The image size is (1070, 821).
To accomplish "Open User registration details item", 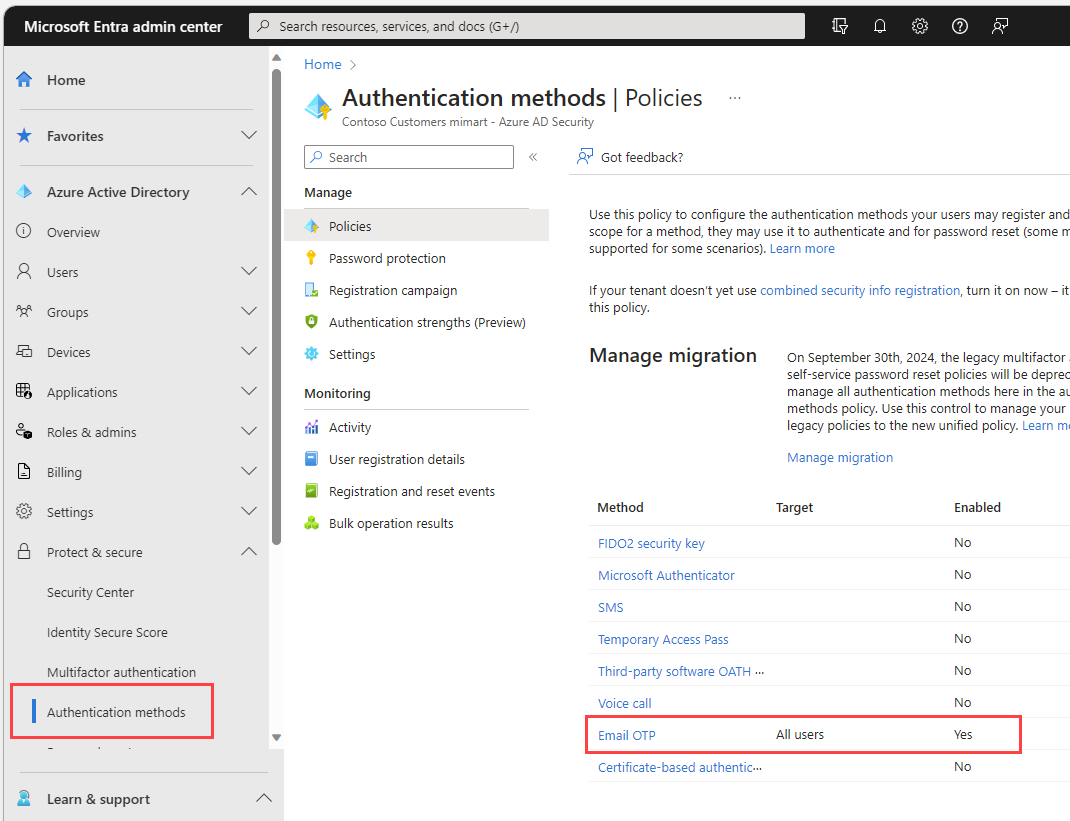I will [x=396, y=459].
